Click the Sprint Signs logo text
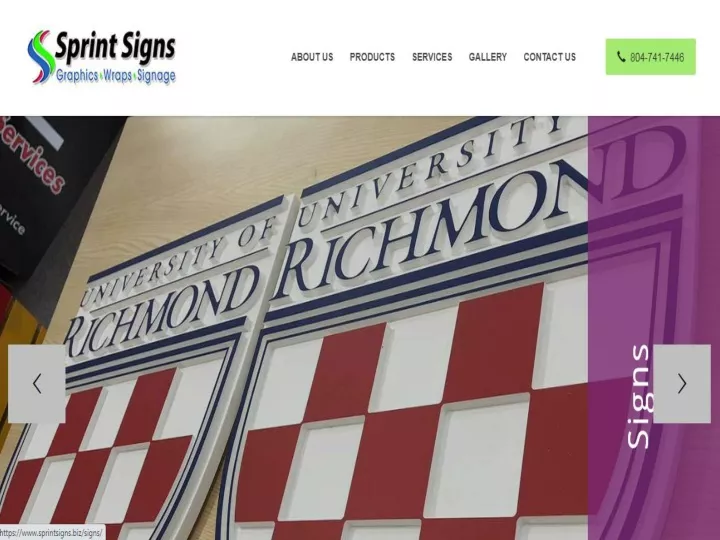720x540 pixels. click(x=115, y=47)
